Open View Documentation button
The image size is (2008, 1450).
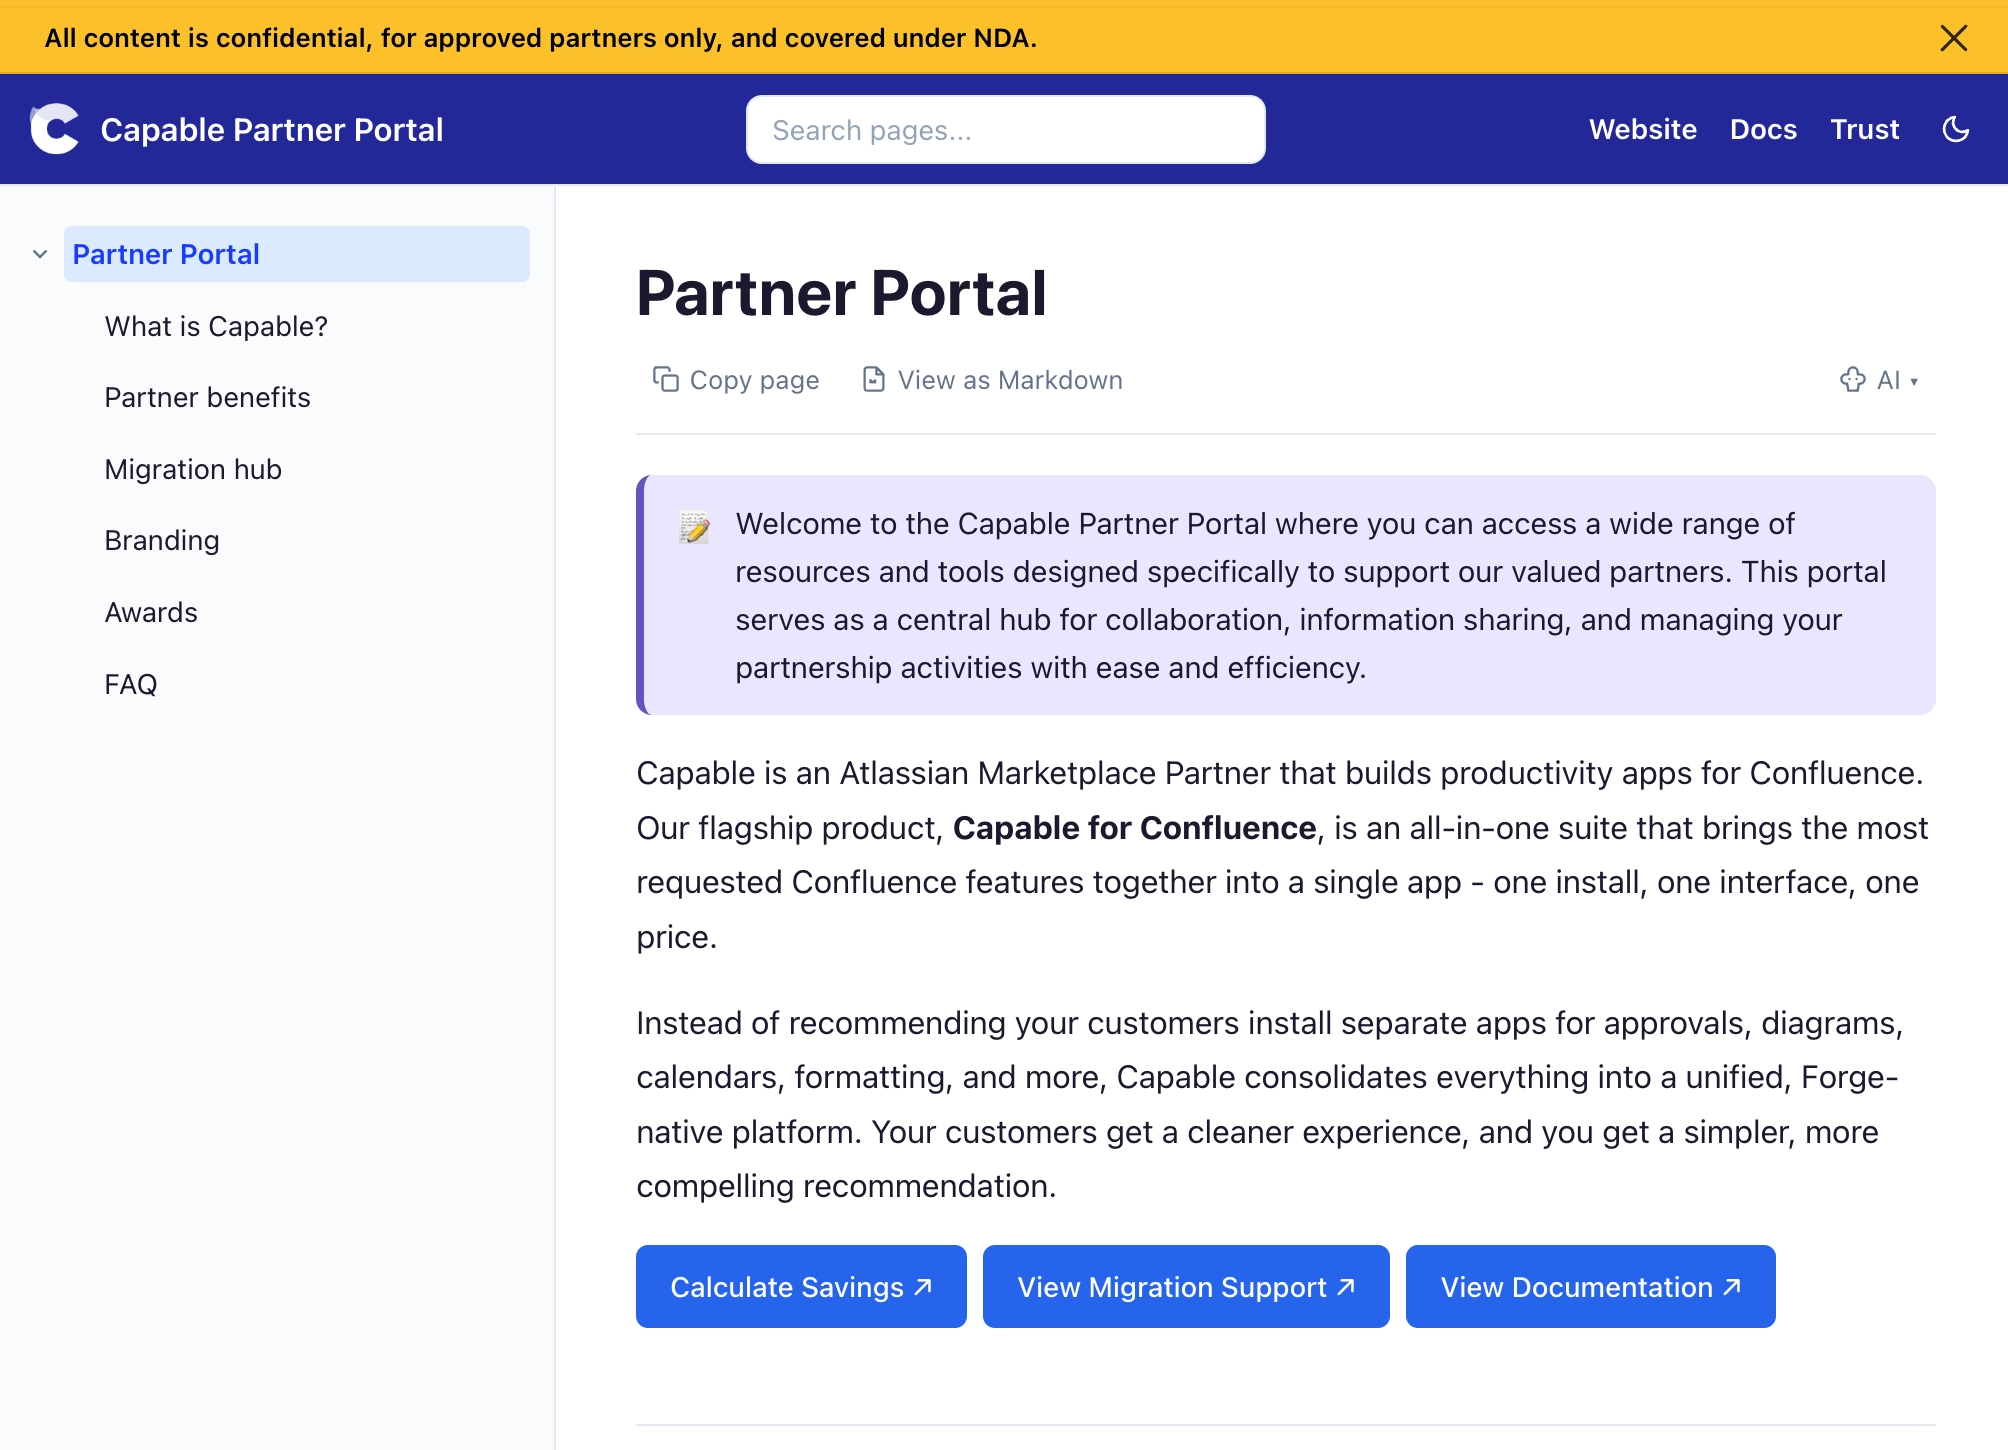click(1590, 1287)
